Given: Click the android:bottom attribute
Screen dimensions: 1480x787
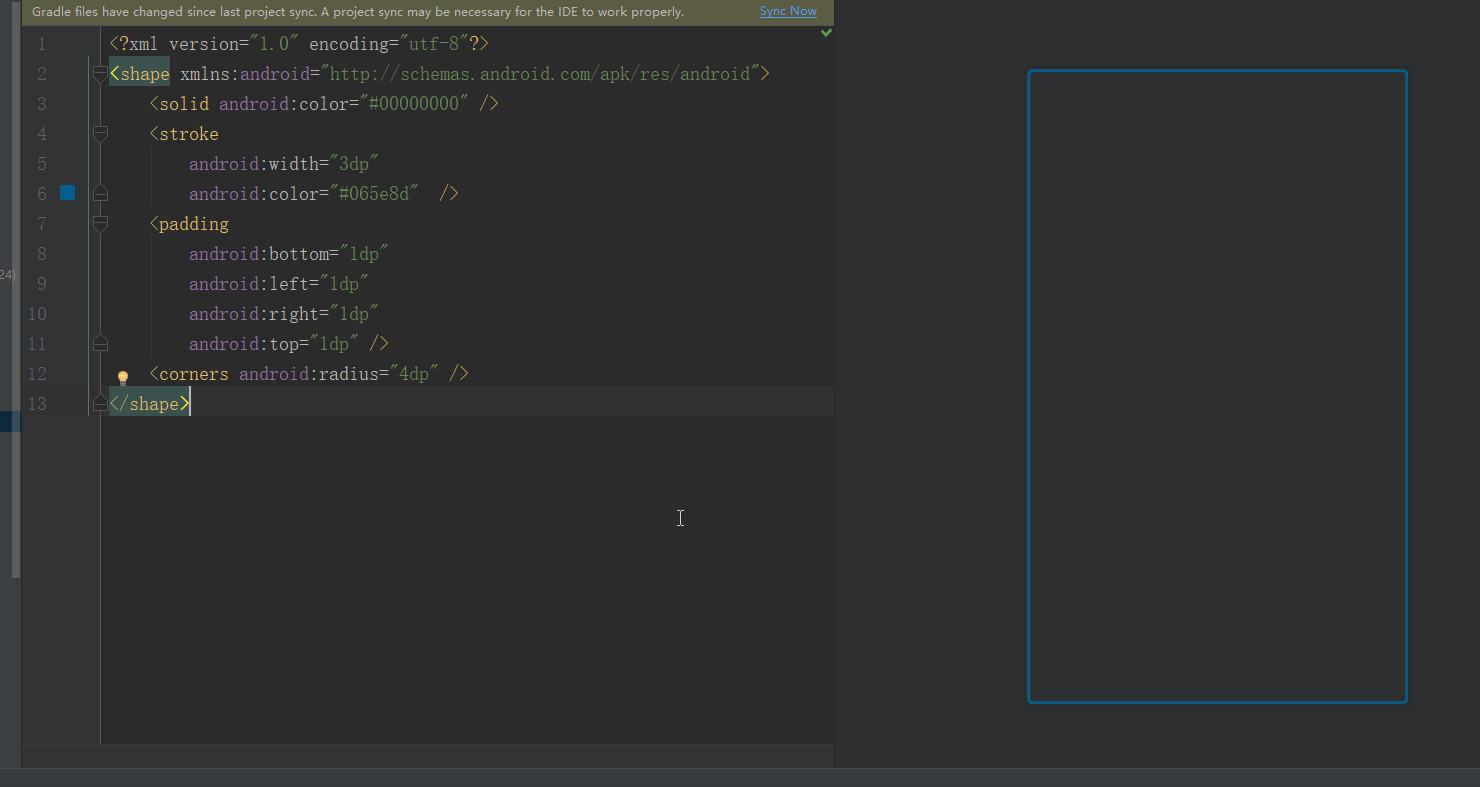Looking at the screenshot, I should [x=259, y=254].
